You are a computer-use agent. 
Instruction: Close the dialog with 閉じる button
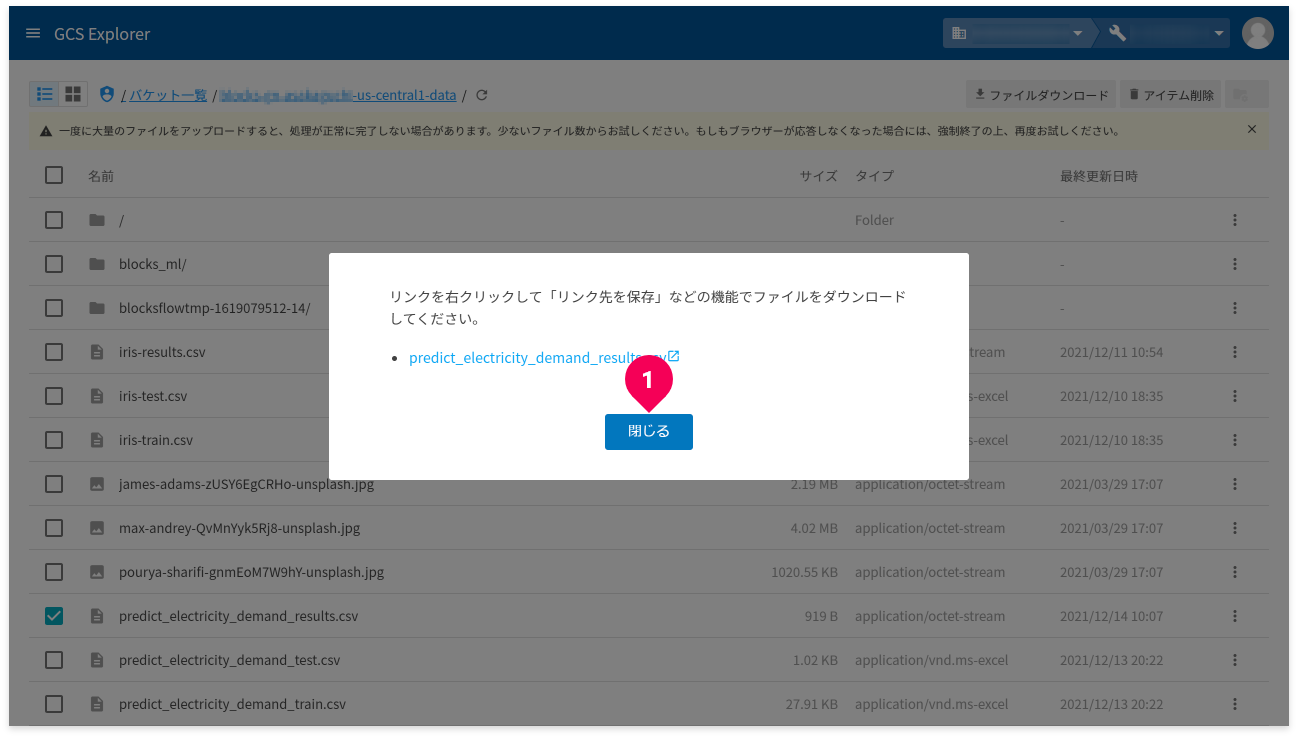click(x=648, y=432)
